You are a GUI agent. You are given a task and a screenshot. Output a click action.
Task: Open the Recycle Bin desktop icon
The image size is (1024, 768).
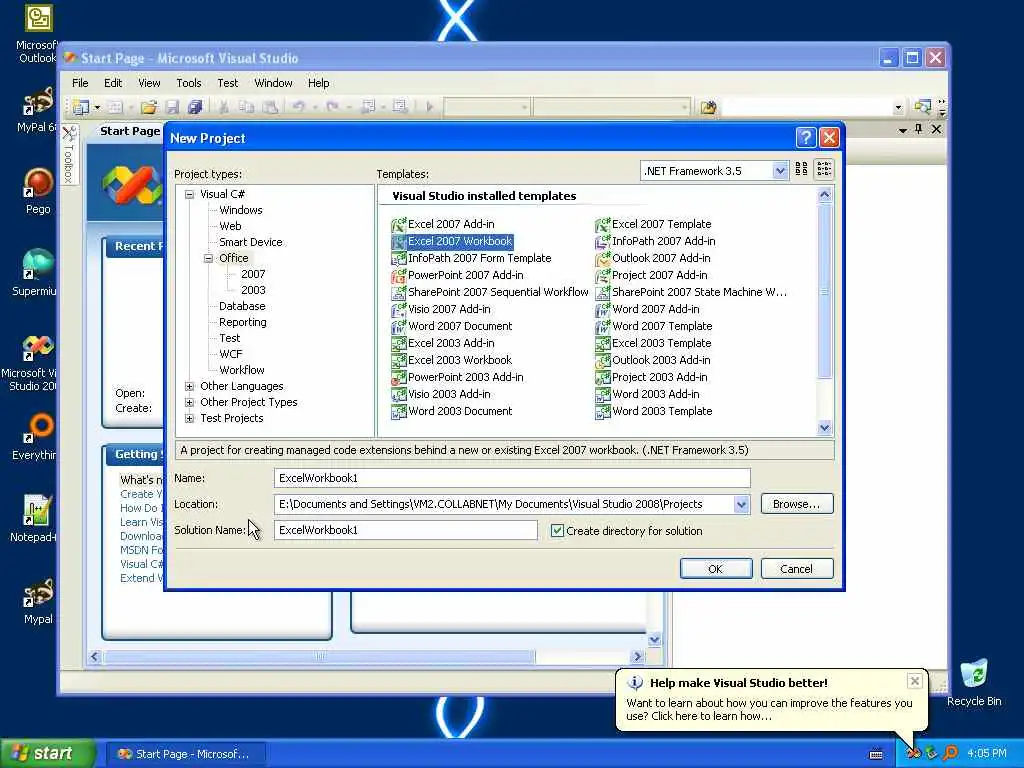tap(974, 683)
